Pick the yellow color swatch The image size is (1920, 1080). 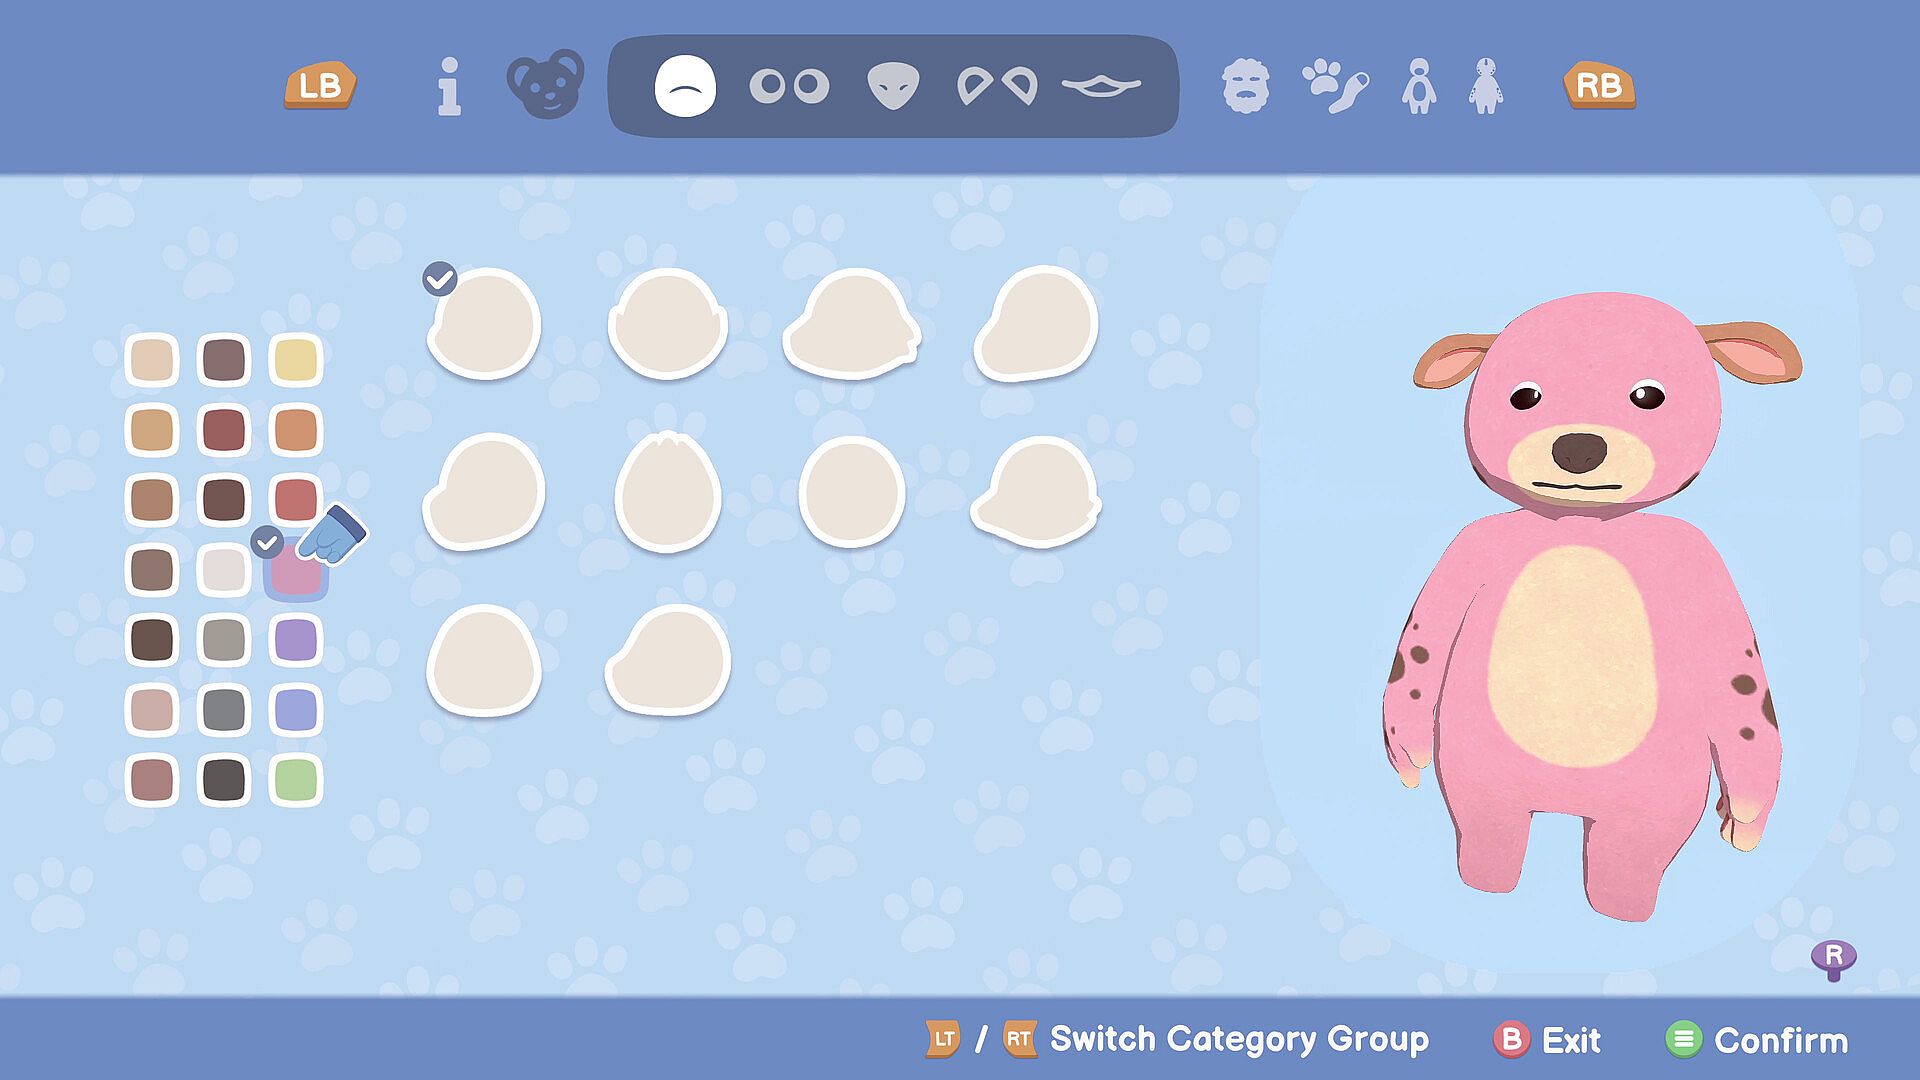click(x=296, y=360)
